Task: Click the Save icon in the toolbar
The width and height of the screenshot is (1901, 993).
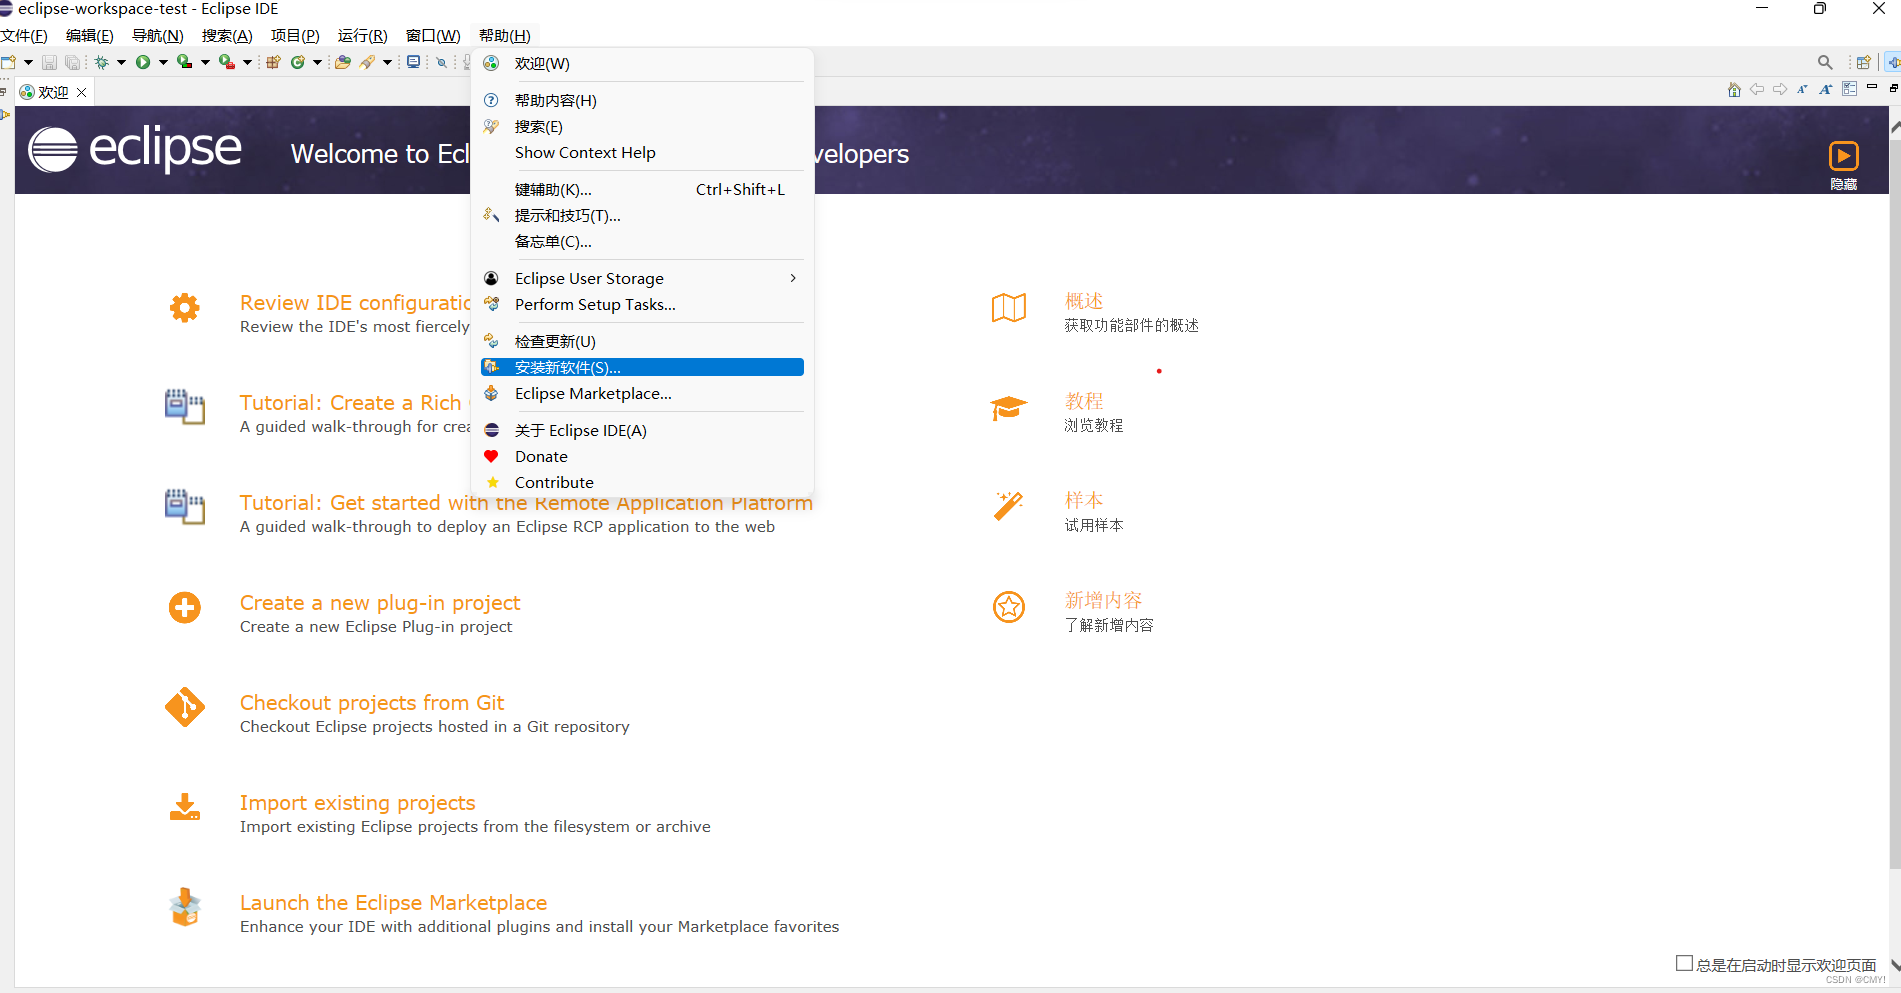Action: pyautogui.click(x=49, y=62)
